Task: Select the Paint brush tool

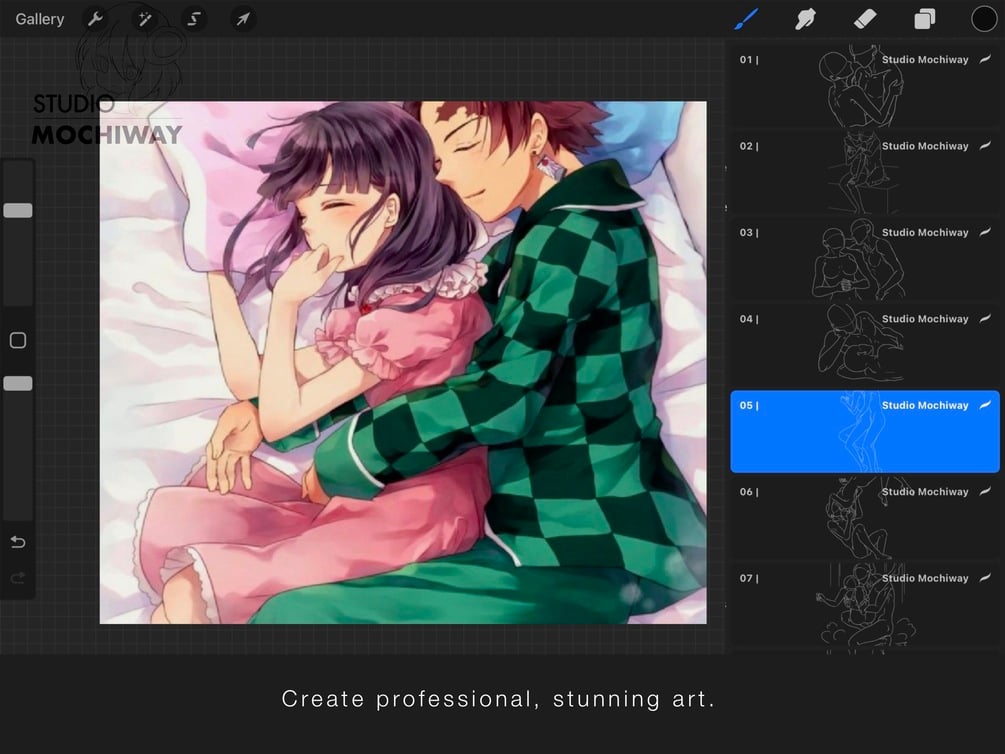Action: (747, 19)
